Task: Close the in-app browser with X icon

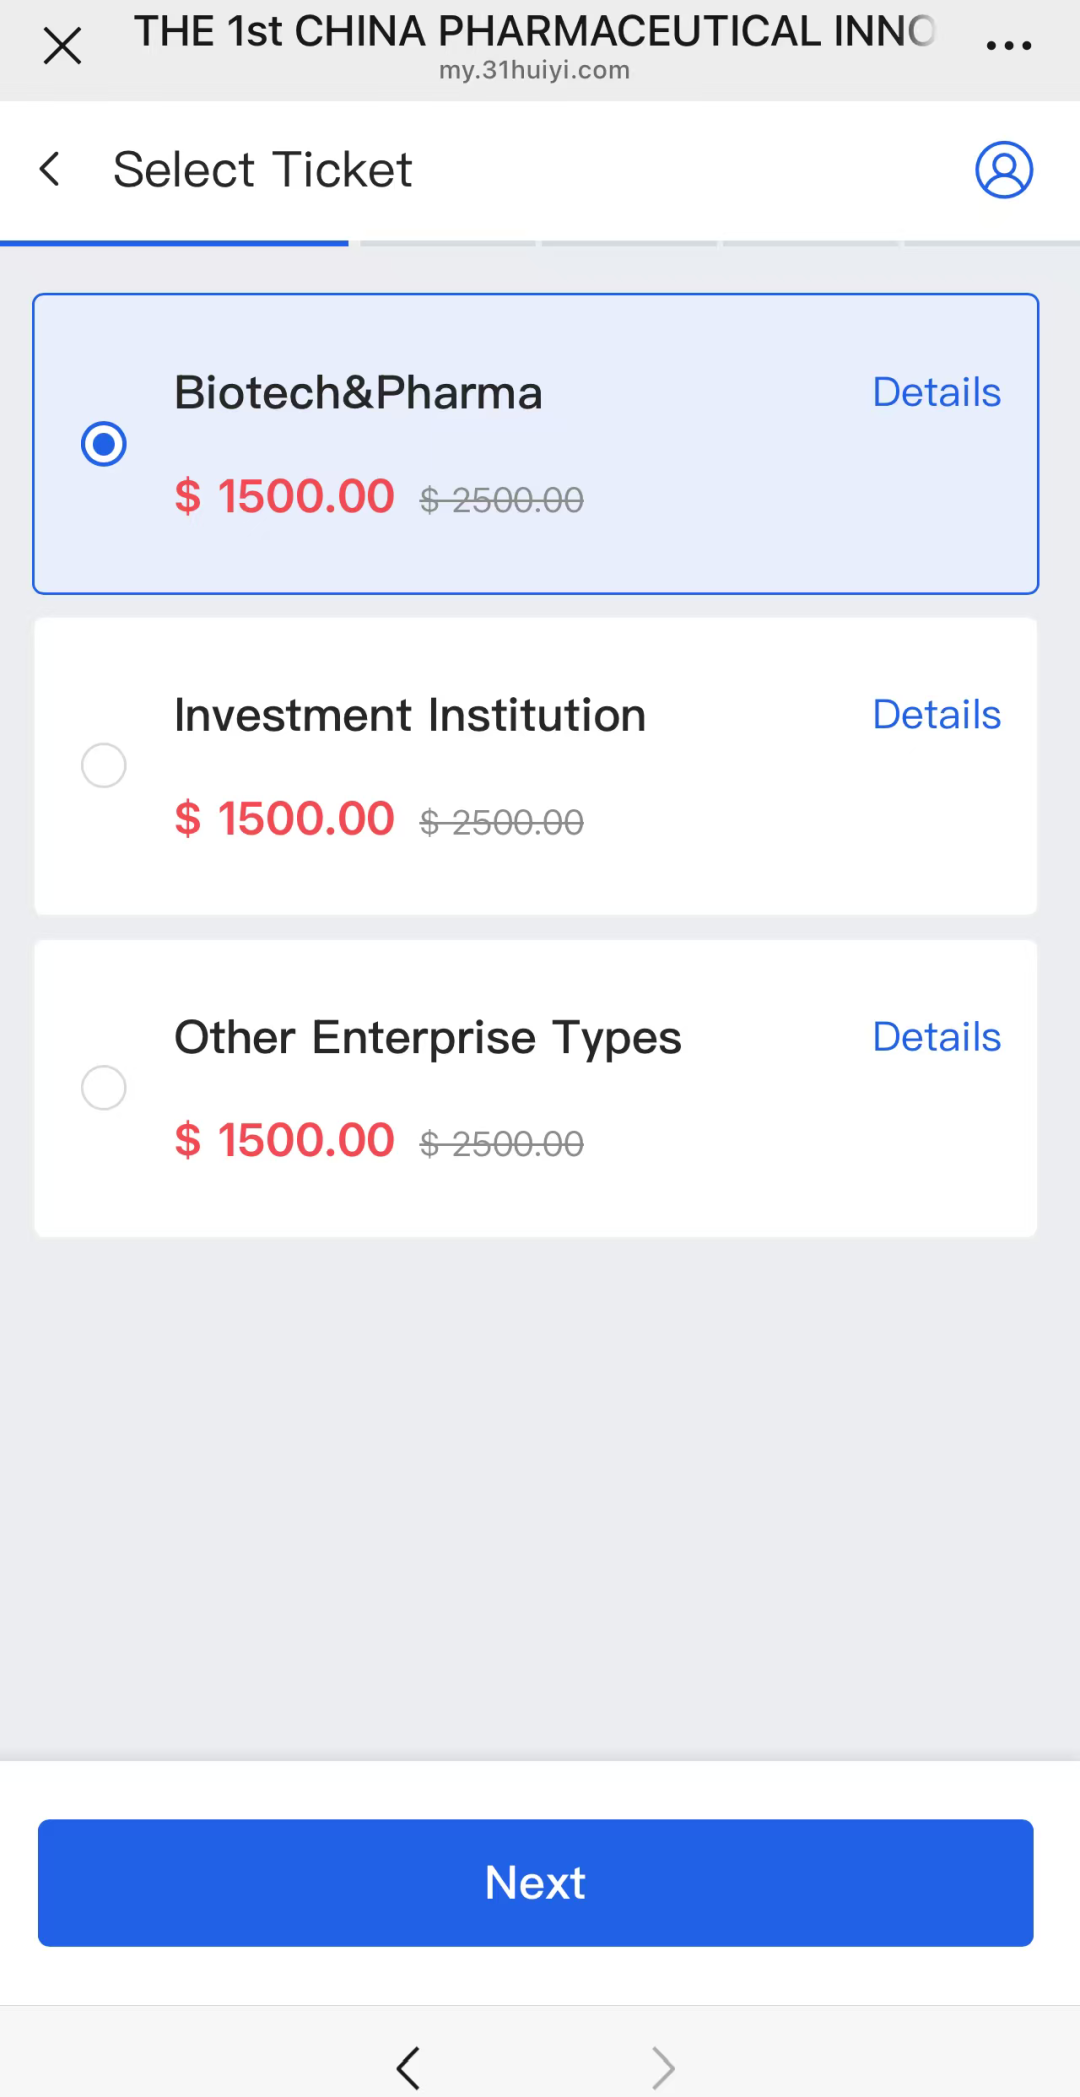Action: [62, 46]
